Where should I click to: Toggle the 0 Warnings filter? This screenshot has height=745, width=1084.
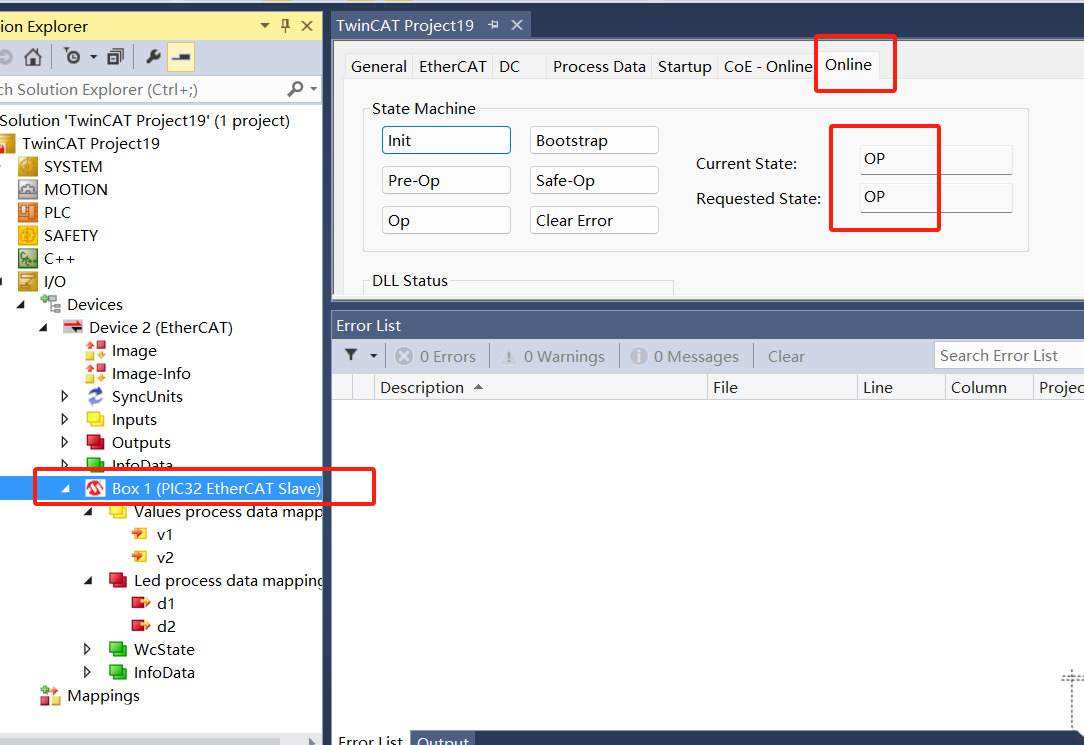pyautogui.click(x=552, y=357)
